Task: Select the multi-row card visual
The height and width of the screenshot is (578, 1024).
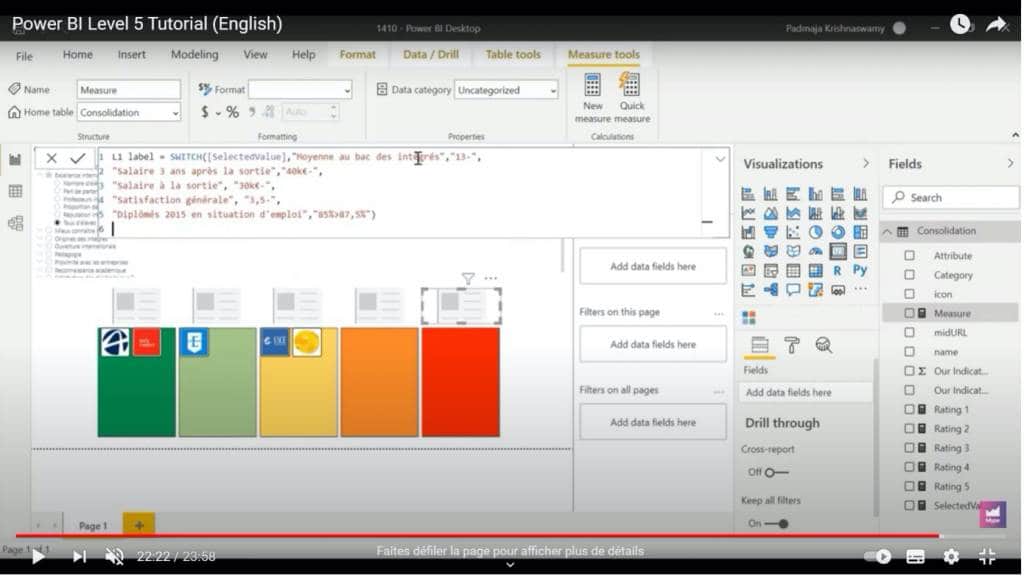Action: [861, 251]
